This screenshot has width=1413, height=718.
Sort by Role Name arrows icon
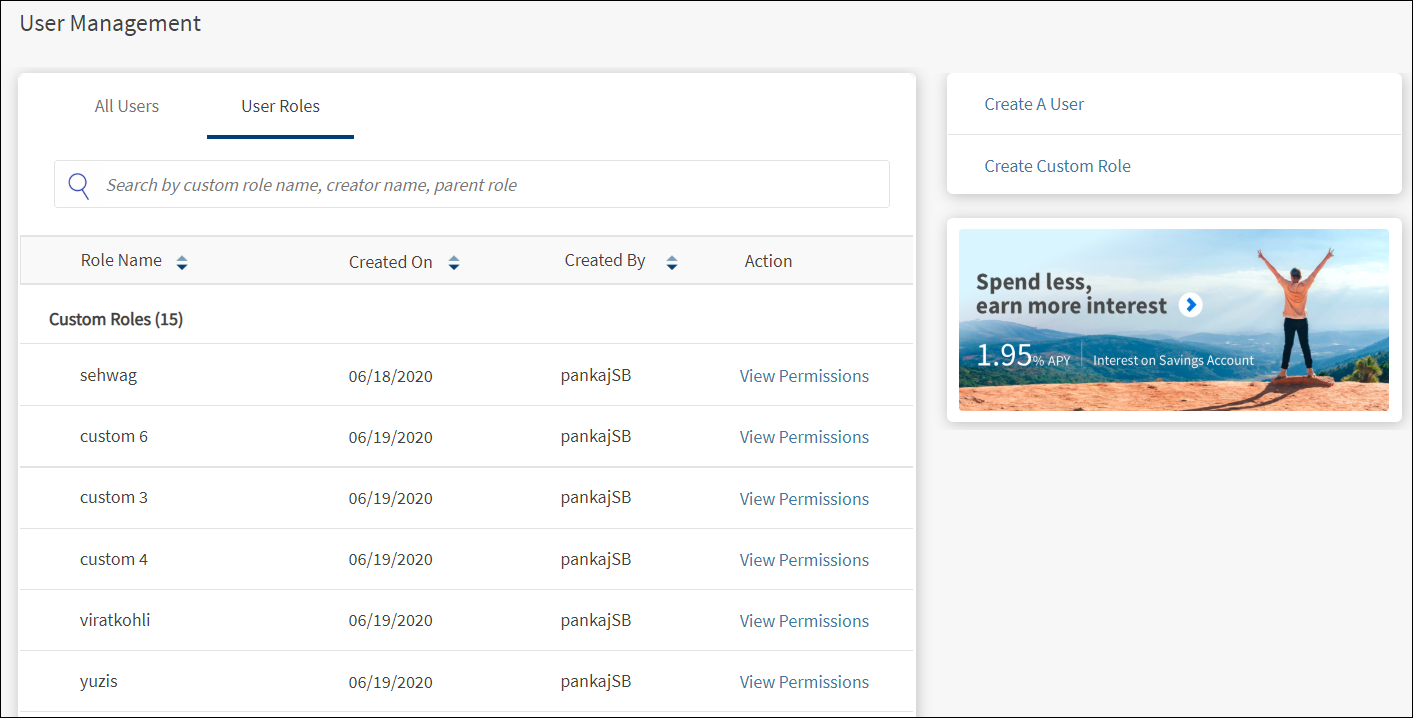click(181, 263)
